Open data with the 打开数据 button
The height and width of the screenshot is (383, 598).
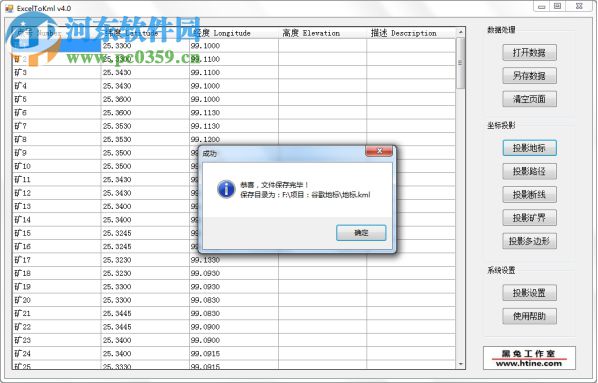click(x=529, y=53)
